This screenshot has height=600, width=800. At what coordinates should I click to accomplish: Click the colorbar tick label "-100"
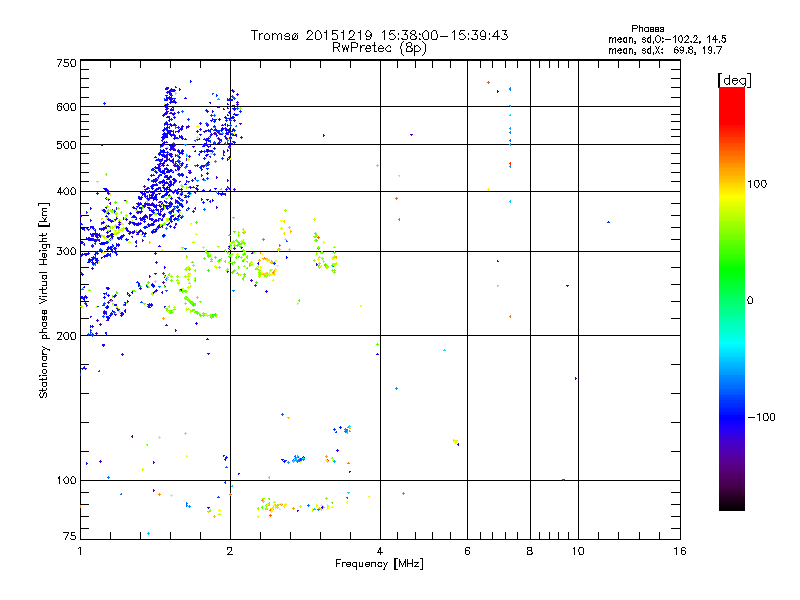[x=761, y=417]
